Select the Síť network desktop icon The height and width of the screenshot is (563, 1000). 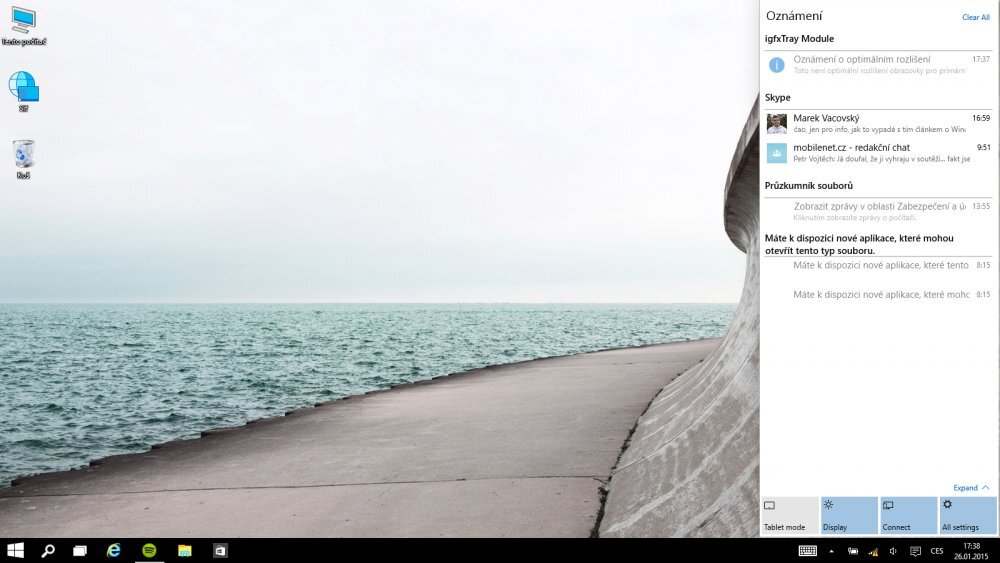24,91
